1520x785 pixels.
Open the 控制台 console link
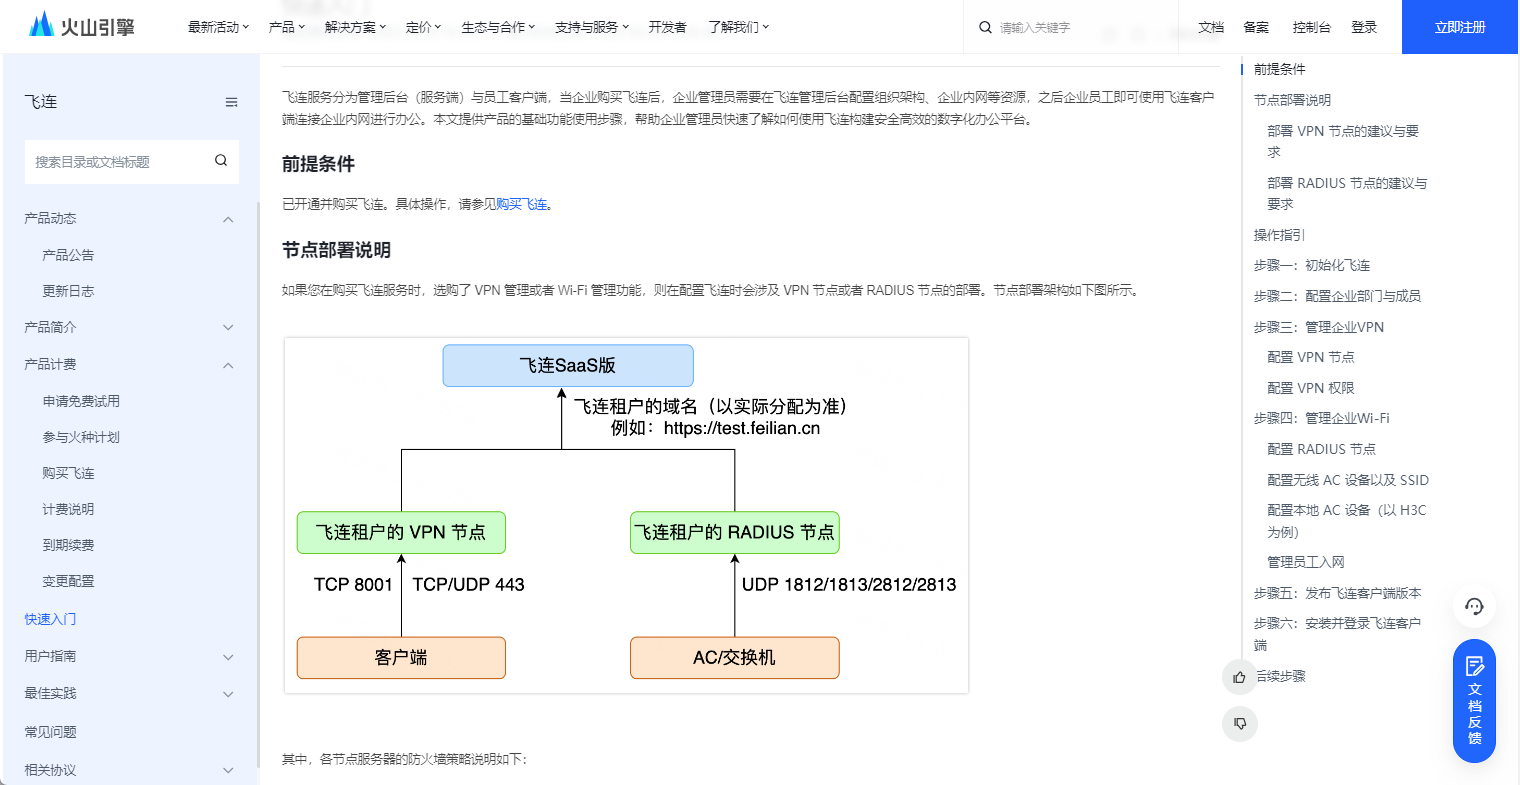pos(1311,27)
